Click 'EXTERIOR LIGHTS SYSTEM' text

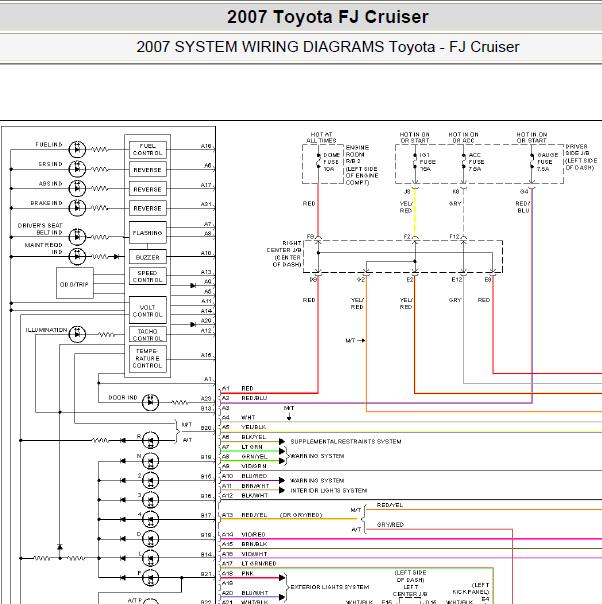coord(330,587)
